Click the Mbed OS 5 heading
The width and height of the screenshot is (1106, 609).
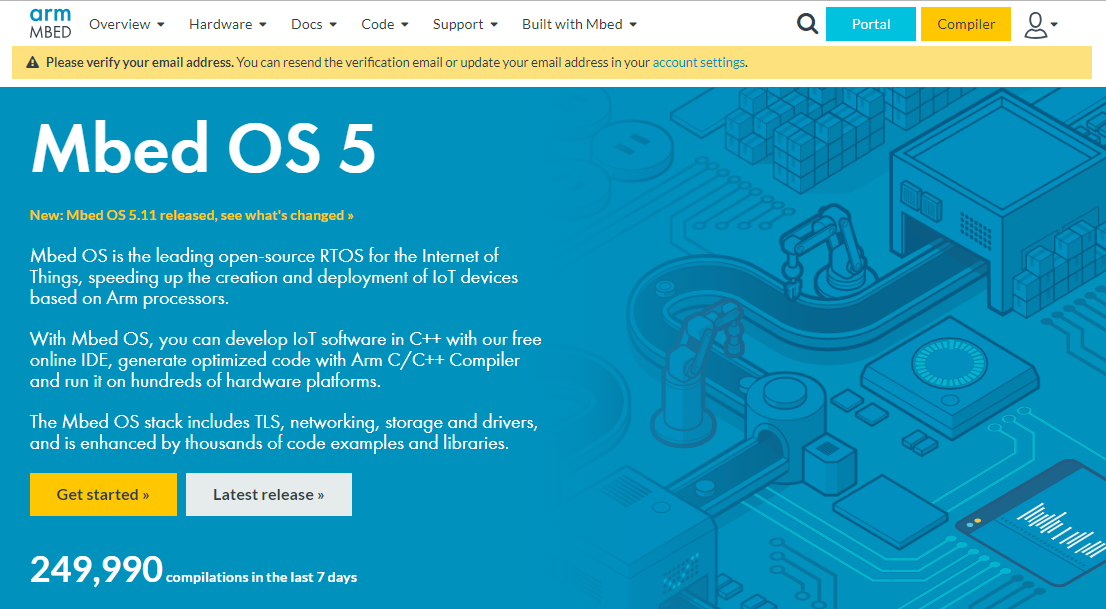point(203,150)
